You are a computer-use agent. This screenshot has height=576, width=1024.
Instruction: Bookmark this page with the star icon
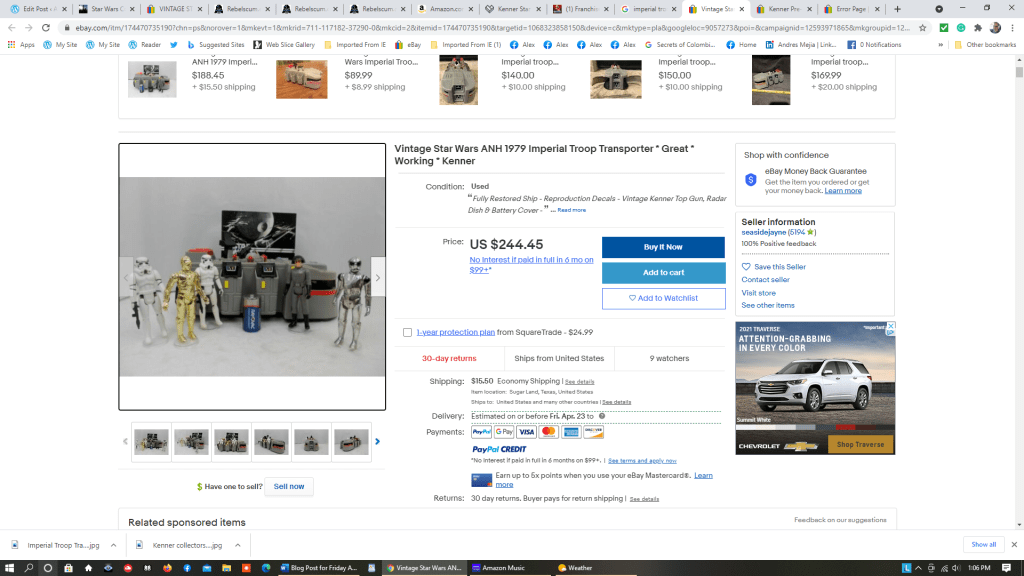[922, 28]
